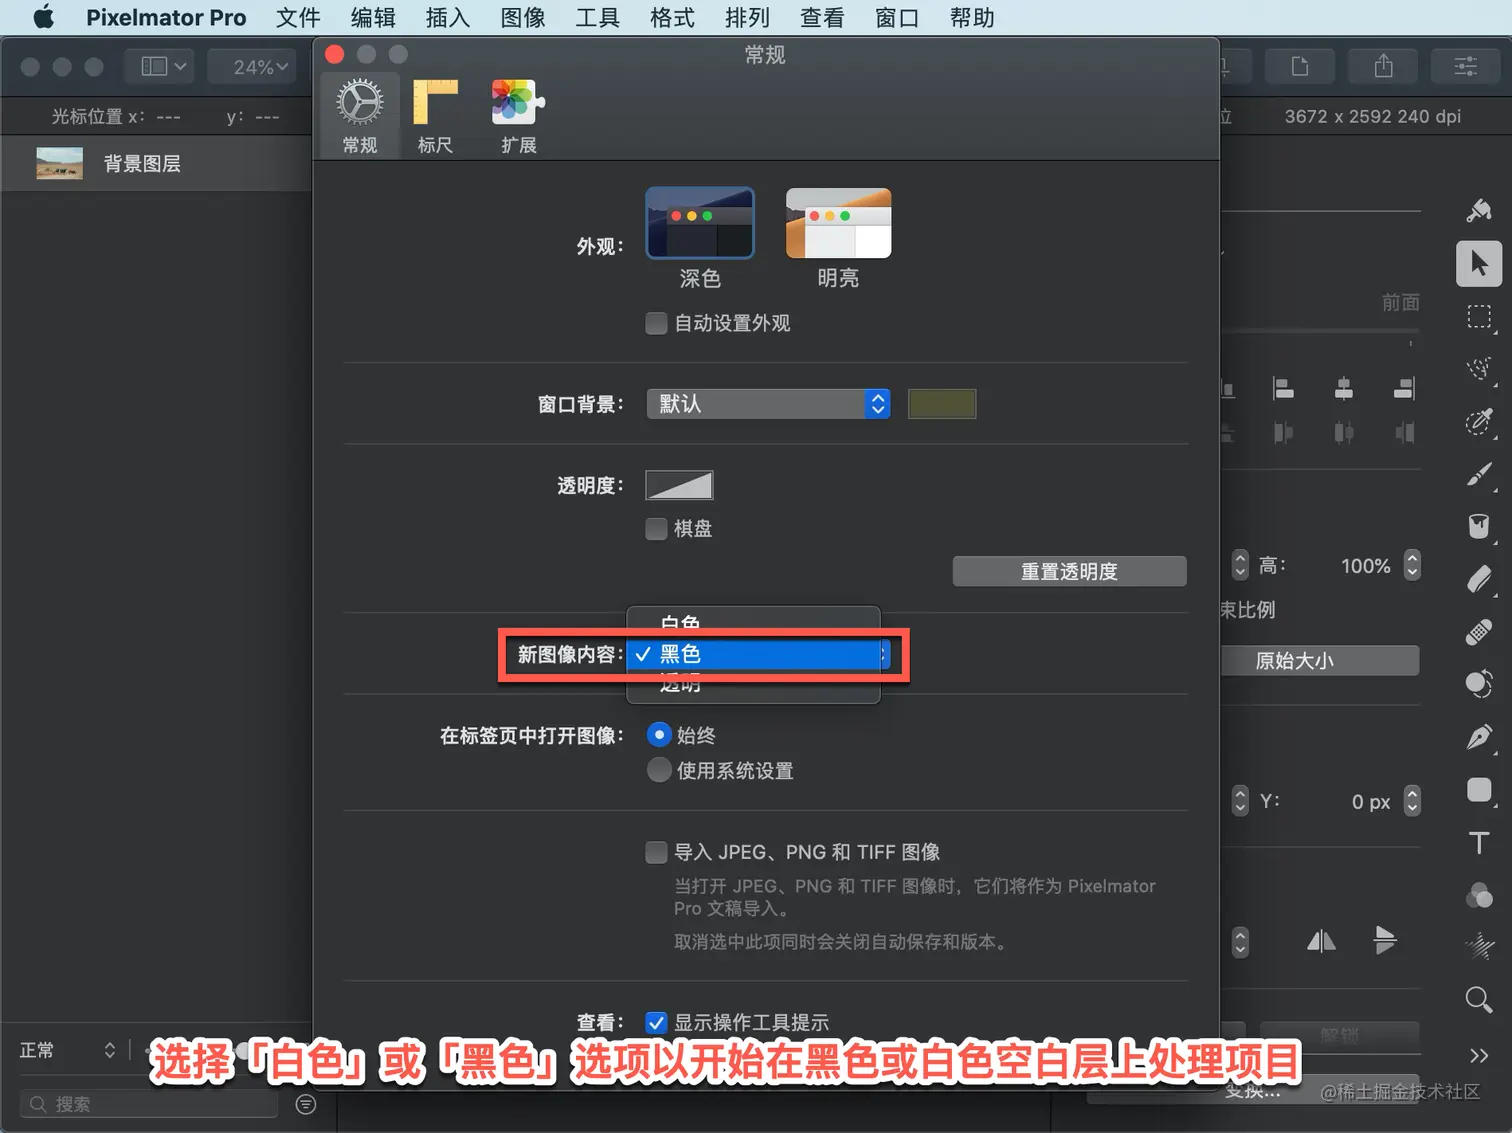Select the Style paint tool icon
1512x1133 pixels.
coord(1479,210)
